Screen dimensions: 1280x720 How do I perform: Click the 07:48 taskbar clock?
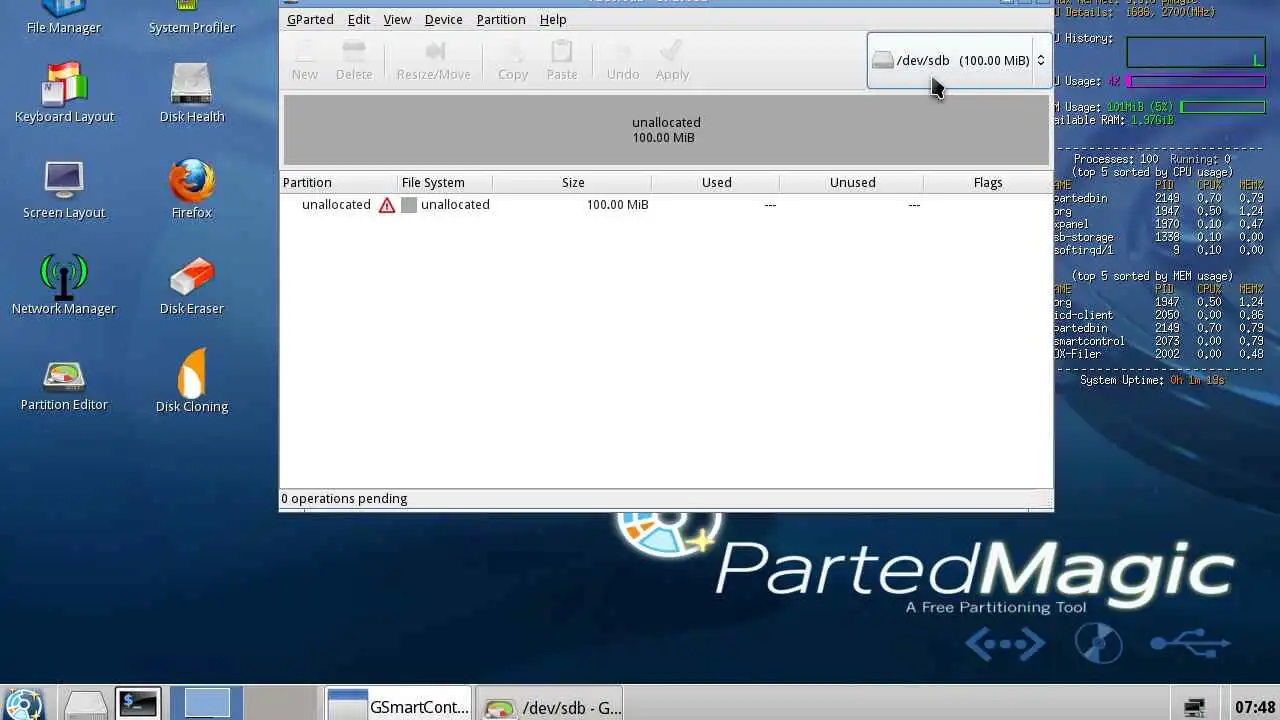pyautogui.click(x=1255, y=707)
